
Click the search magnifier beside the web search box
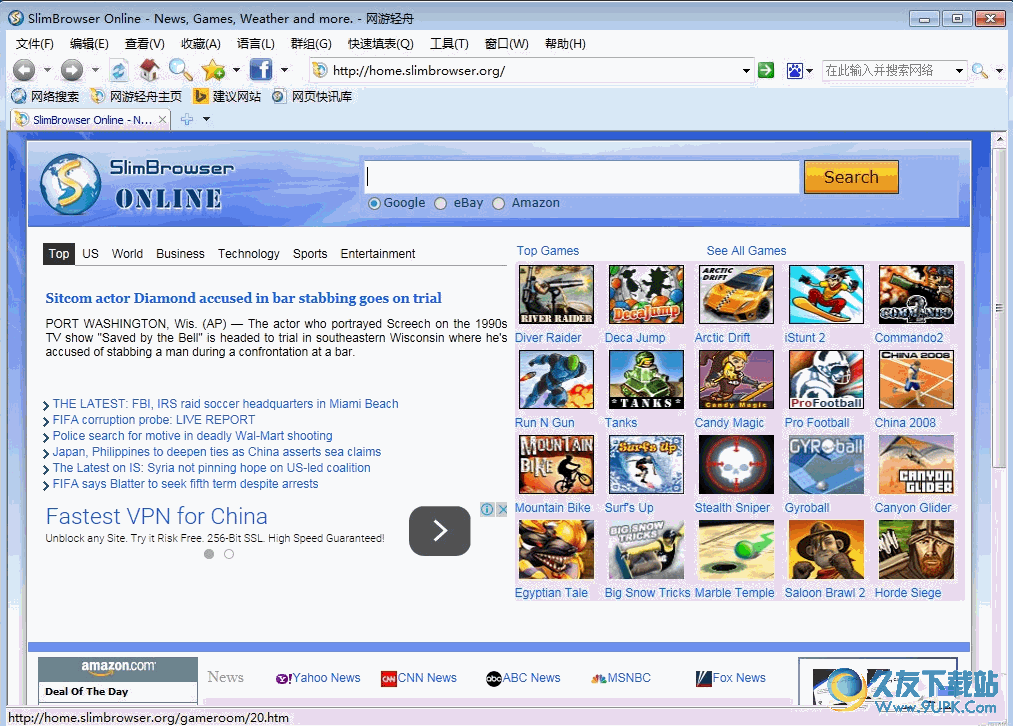click(x=980, y=70)
